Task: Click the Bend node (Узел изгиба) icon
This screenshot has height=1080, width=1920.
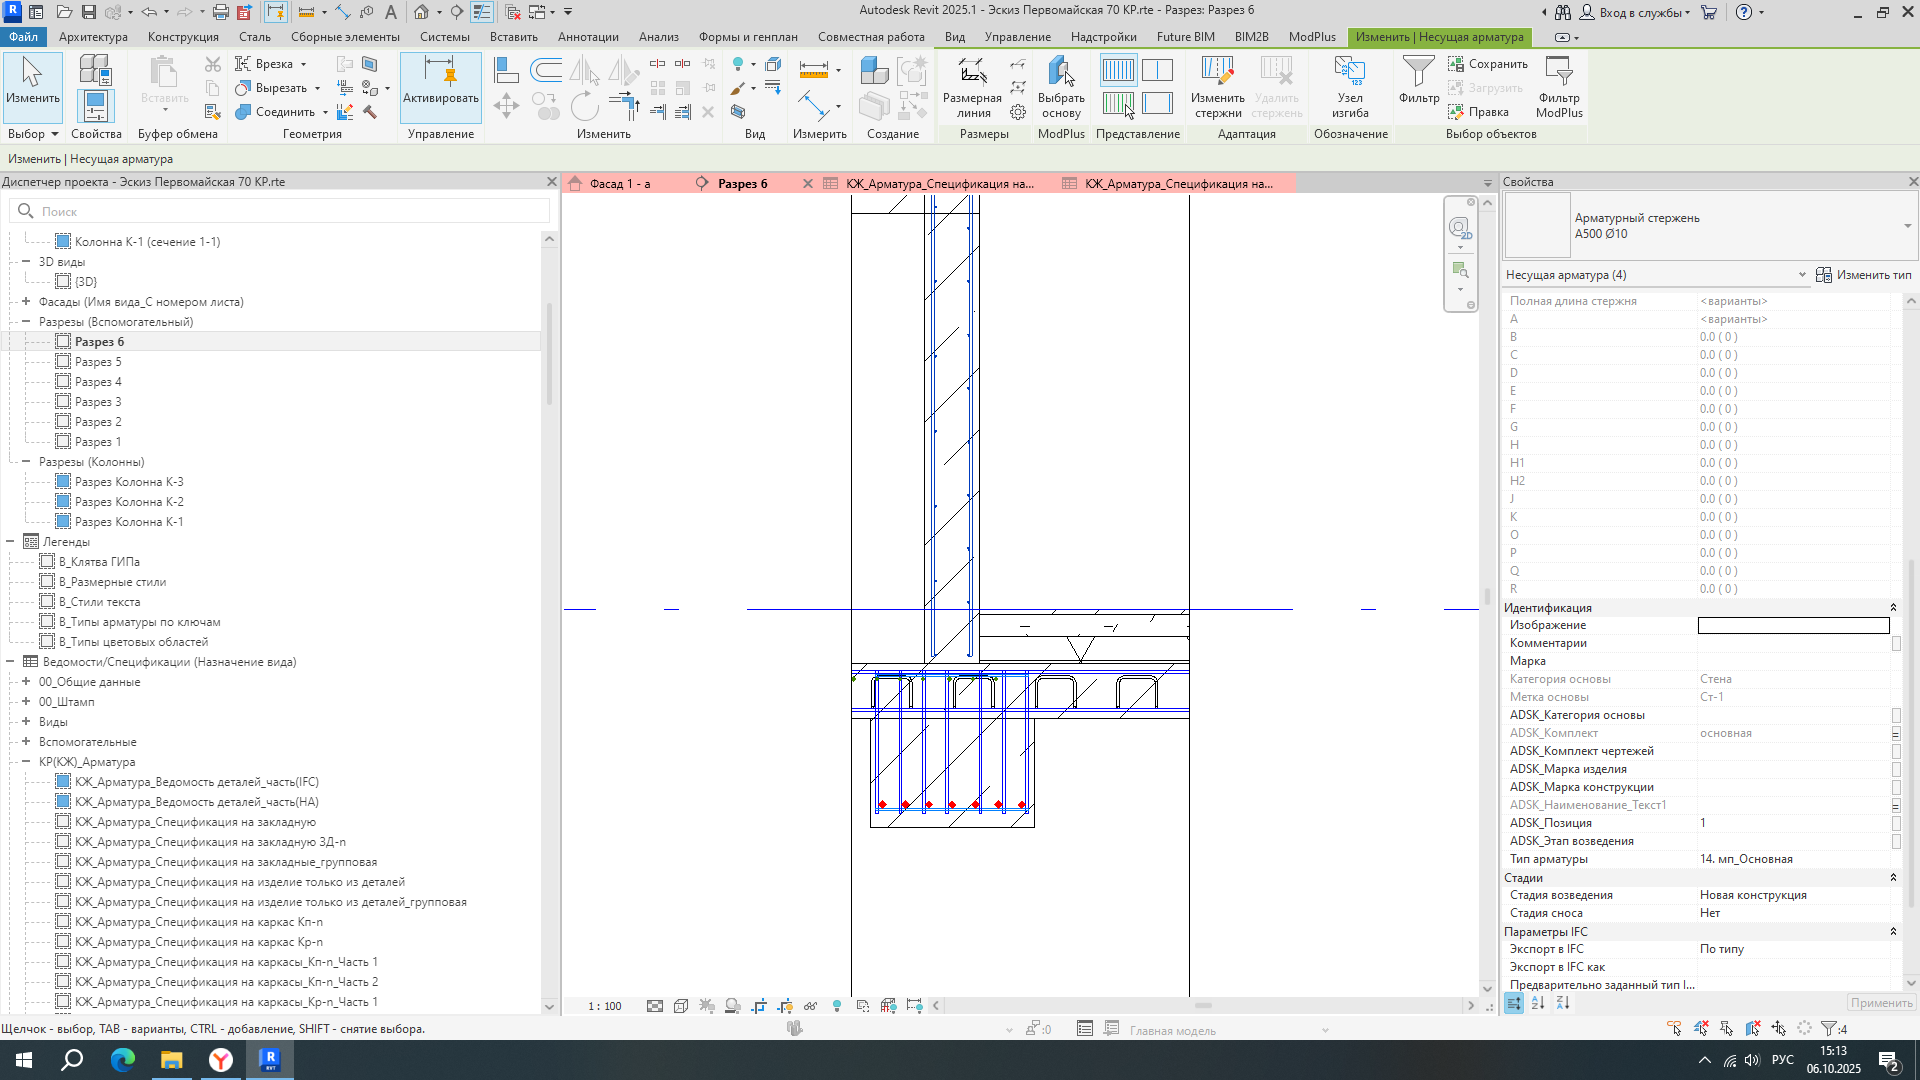Action: (1349, 86)
